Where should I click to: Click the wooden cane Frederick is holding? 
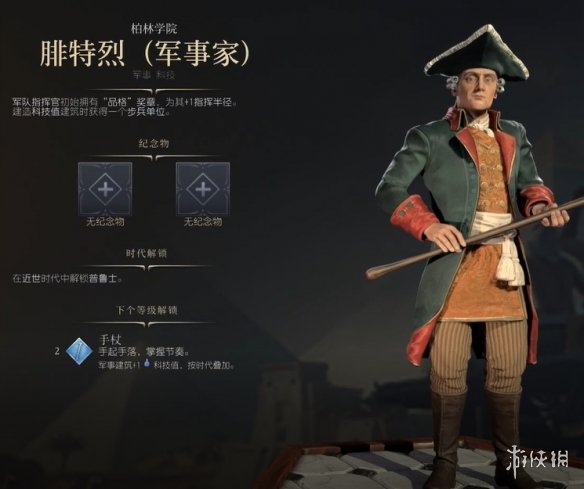(x=475, y=238)
